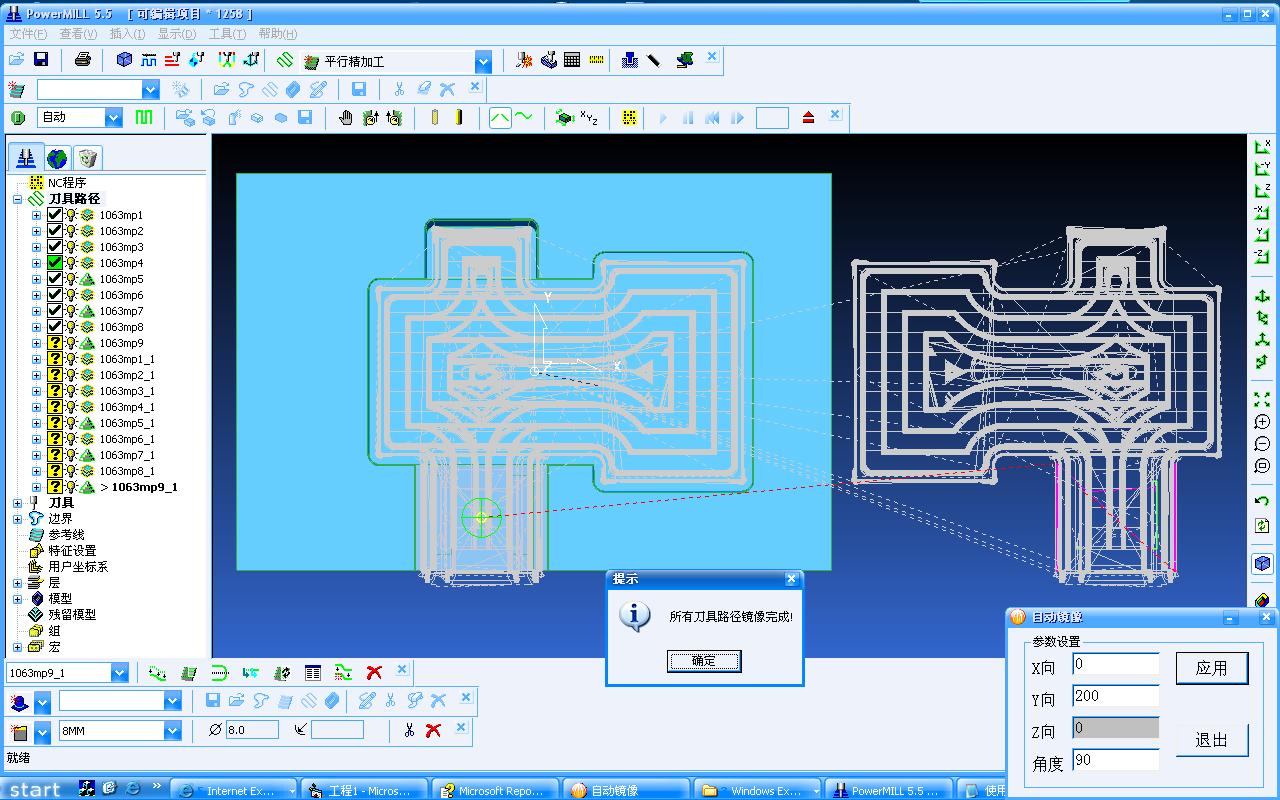Image resolution: width=1280 pixels, height=800 pixels.
Task: Open the 自动 dropdown in toolpath toolbar
Action: [x=113, y=118]
